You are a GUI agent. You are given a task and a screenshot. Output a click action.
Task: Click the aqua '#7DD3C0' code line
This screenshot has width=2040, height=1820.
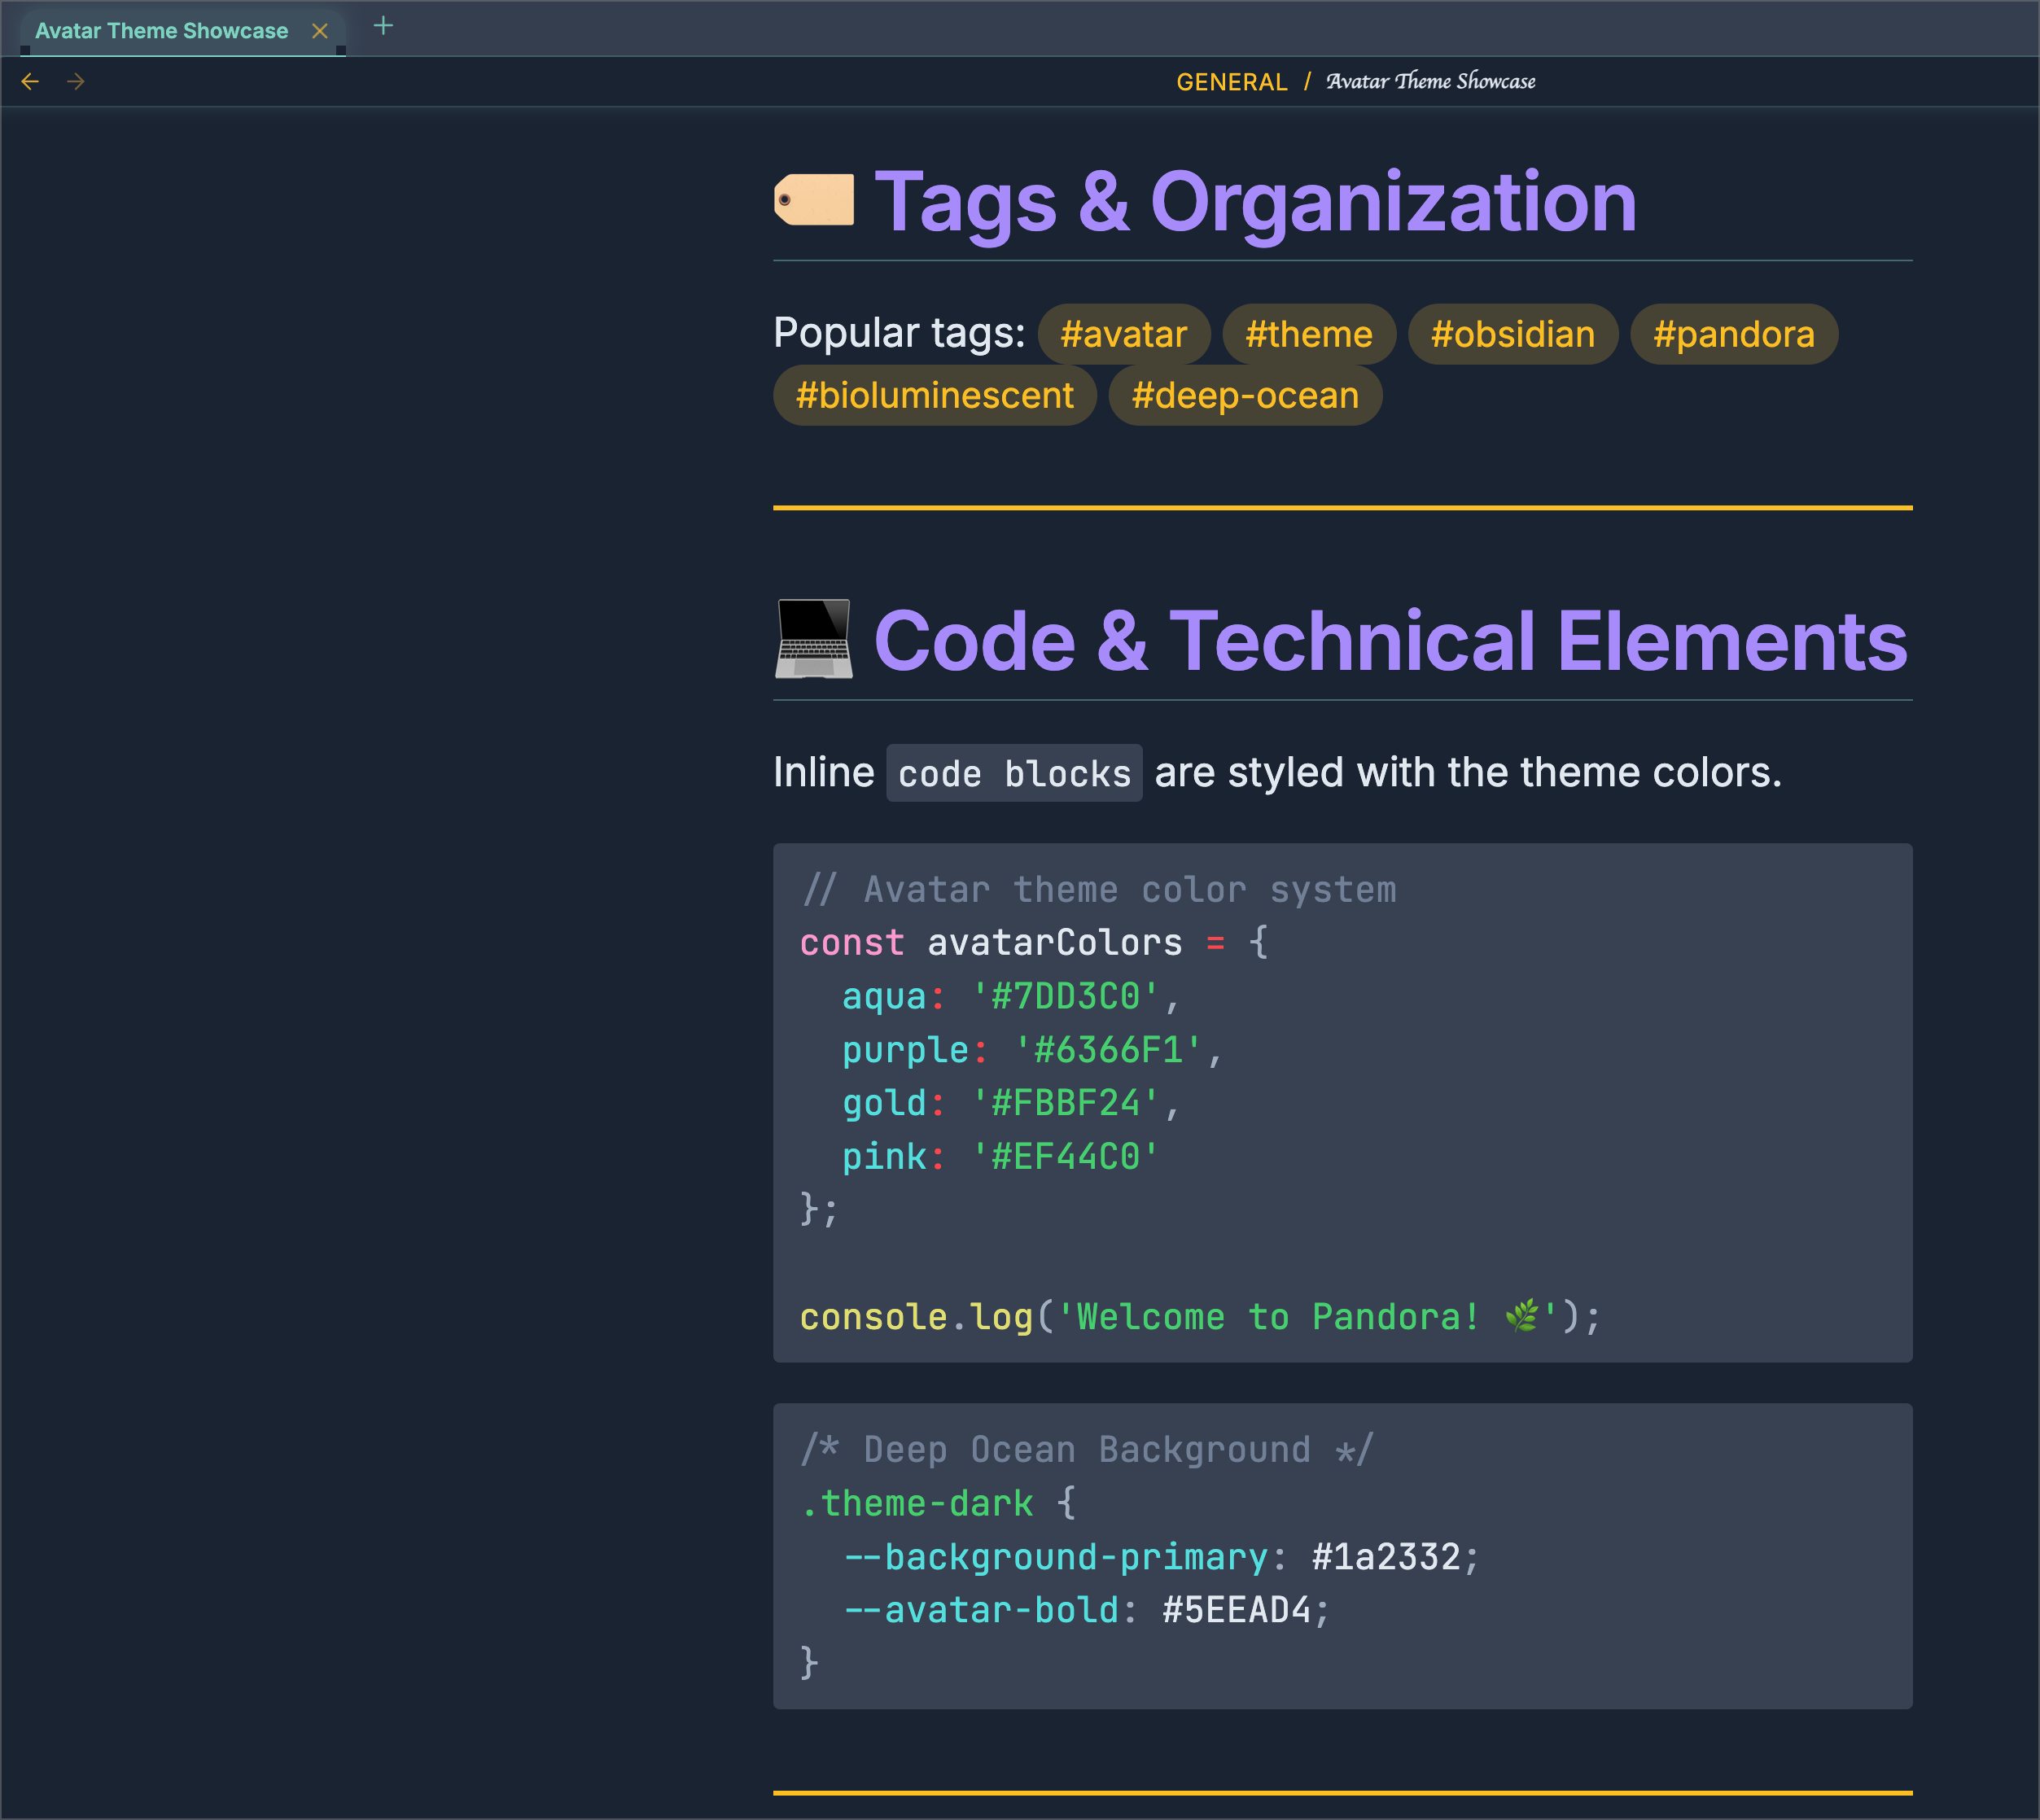1011,997
